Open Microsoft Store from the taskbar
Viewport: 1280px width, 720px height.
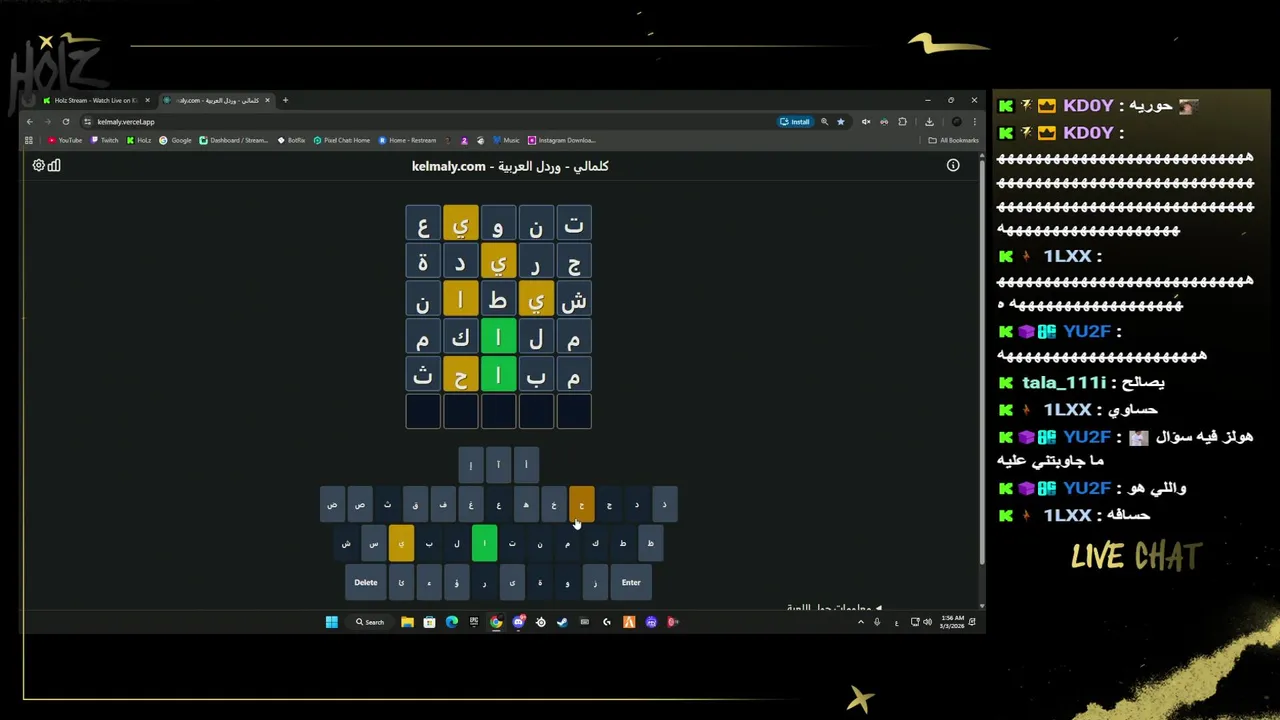pyautogui.click(x=429, y=622)
